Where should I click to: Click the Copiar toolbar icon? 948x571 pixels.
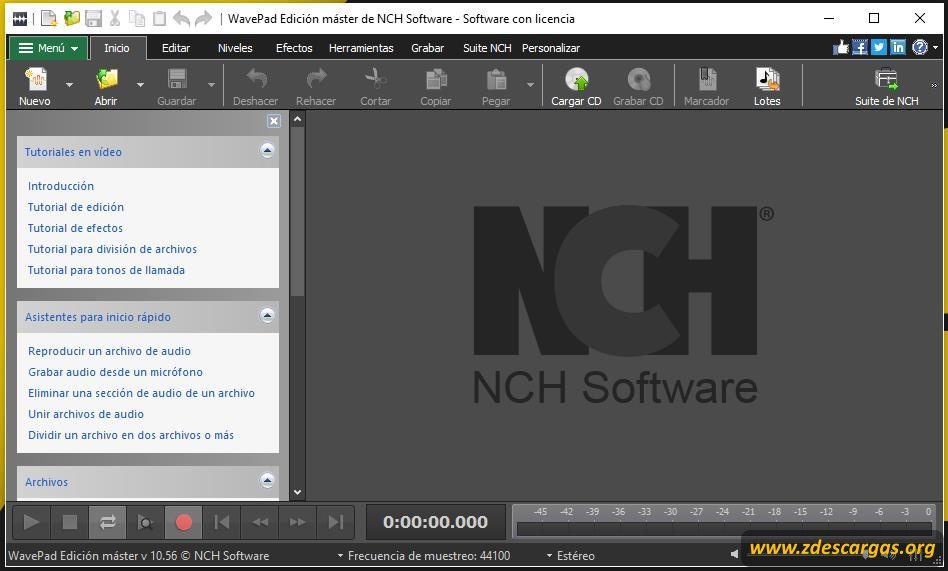point(436,80)
